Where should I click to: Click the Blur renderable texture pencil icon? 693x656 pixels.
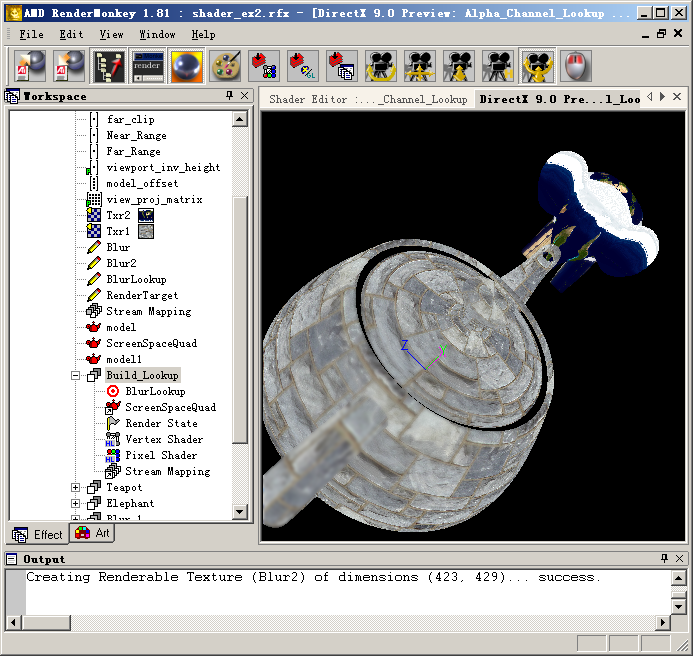tap(93, 247)
